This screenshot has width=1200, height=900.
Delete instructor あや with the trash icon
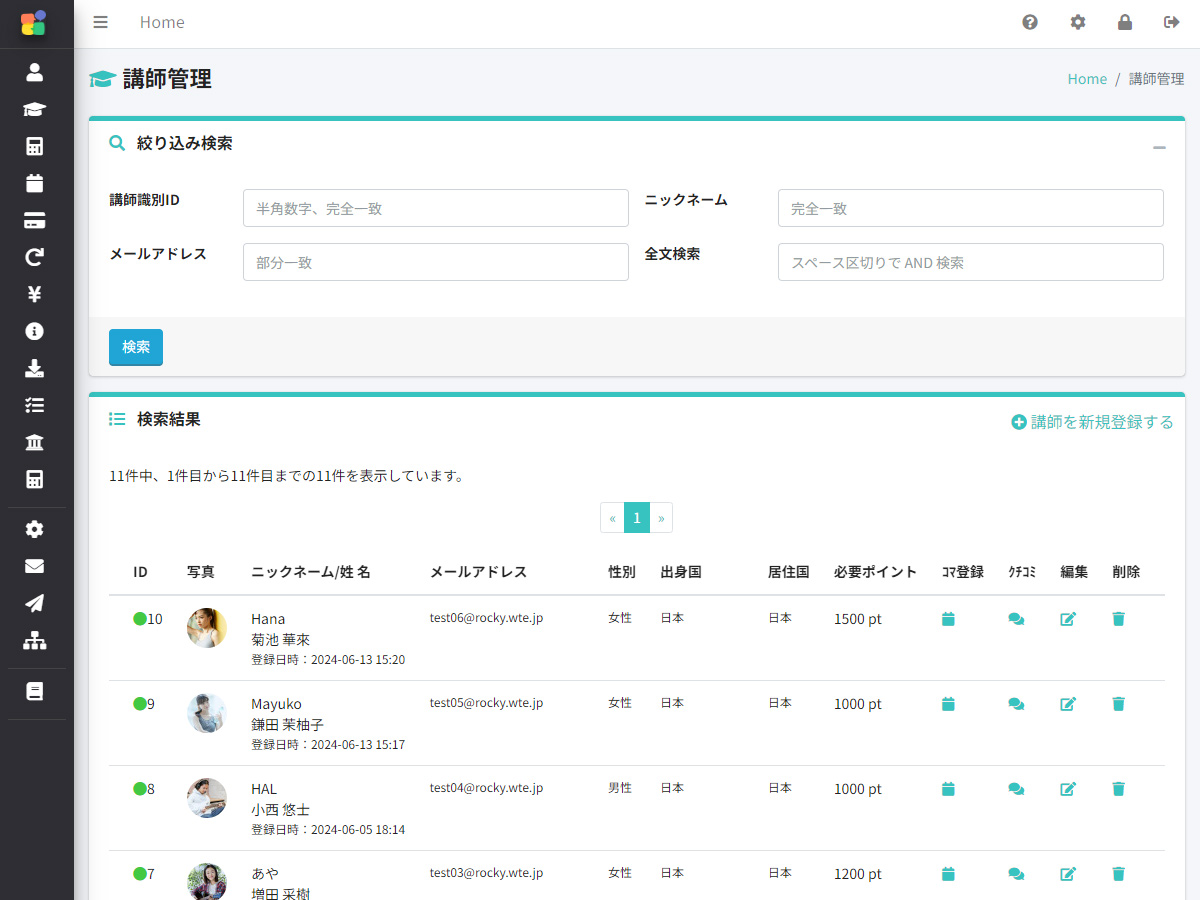pos(1117,873)
